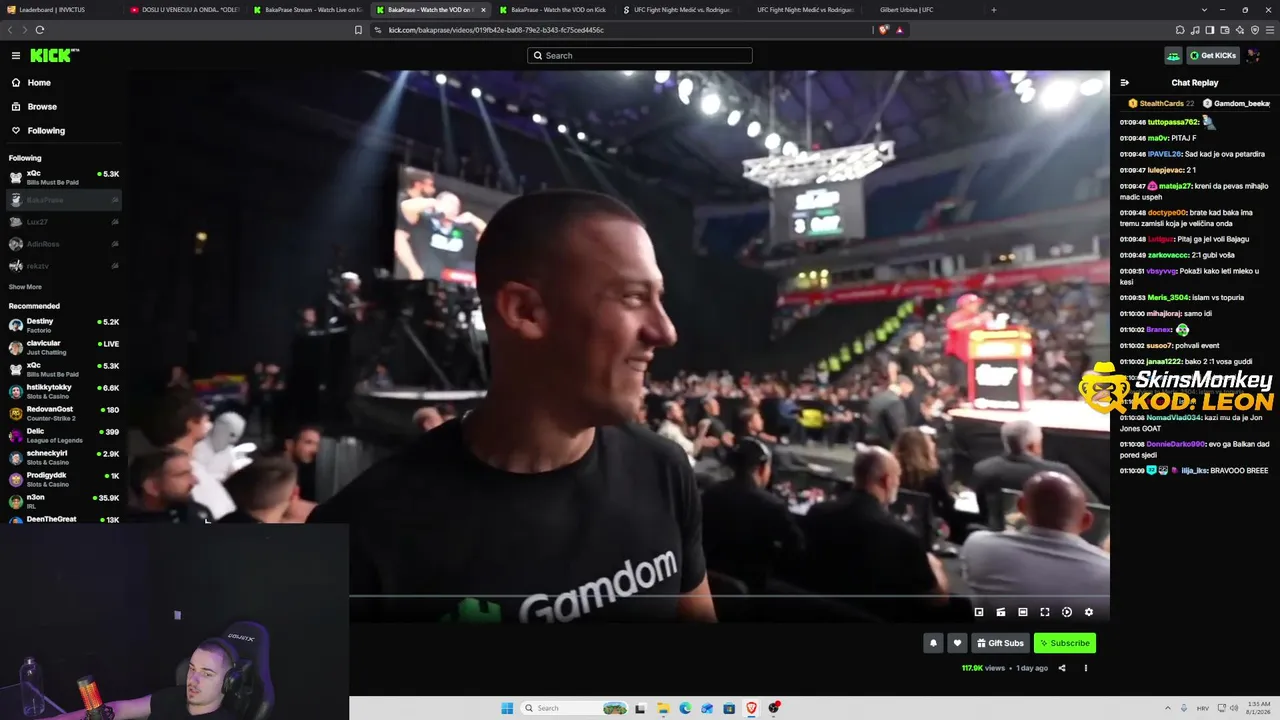The image size is (1280, 720).
Task: Toggle theater mode on the video
Action: [1023, 612]
